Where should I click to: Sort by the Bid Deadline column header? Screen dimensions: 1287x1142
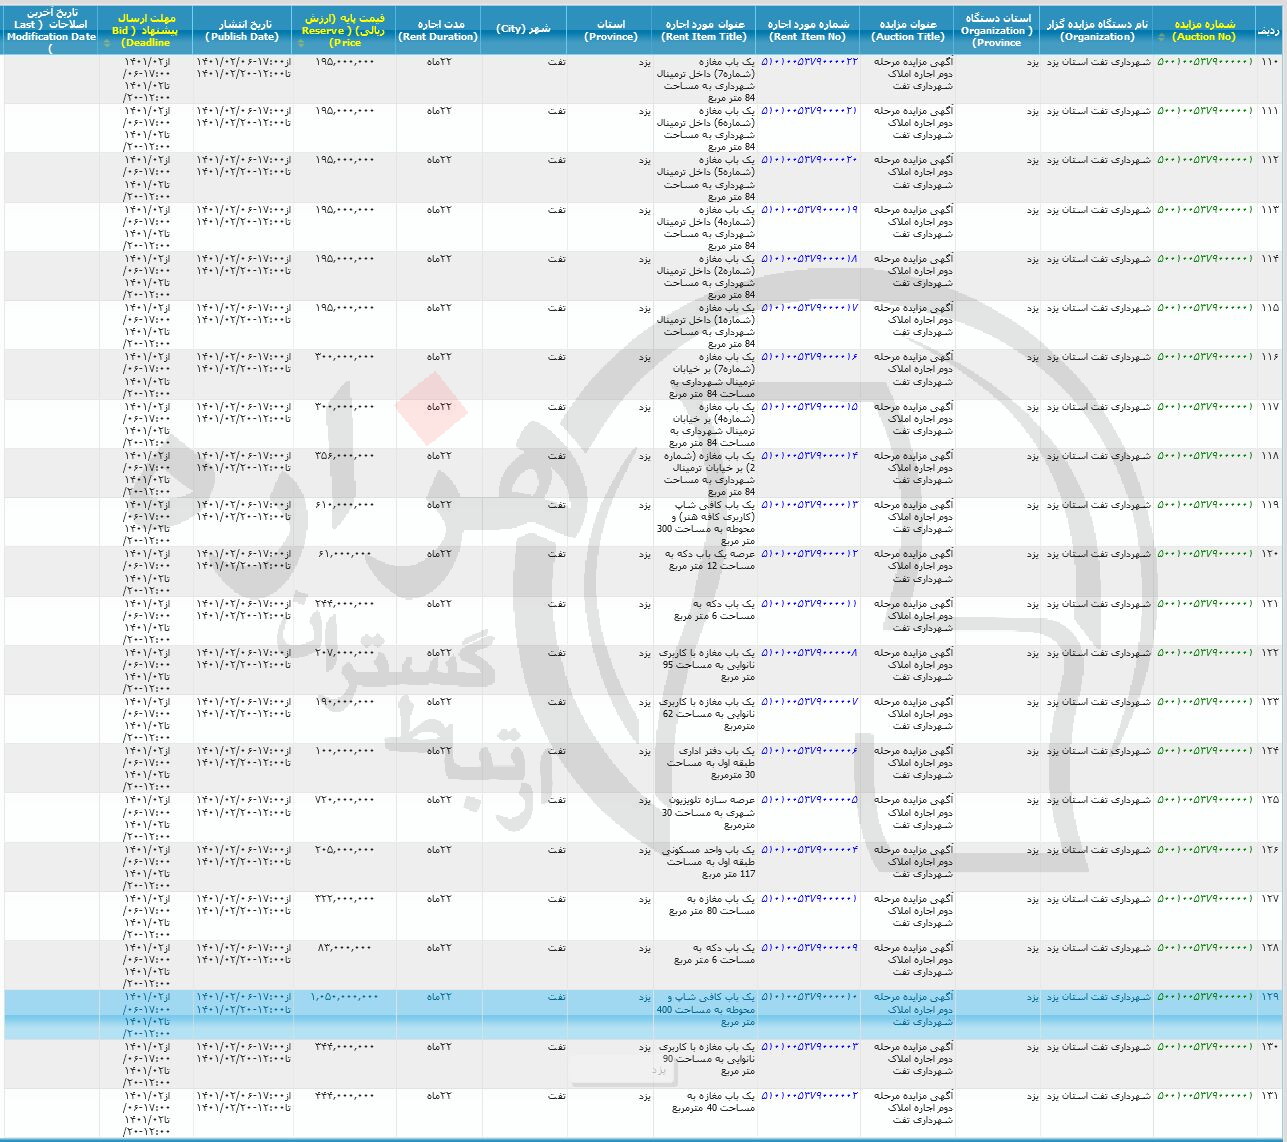147,31
